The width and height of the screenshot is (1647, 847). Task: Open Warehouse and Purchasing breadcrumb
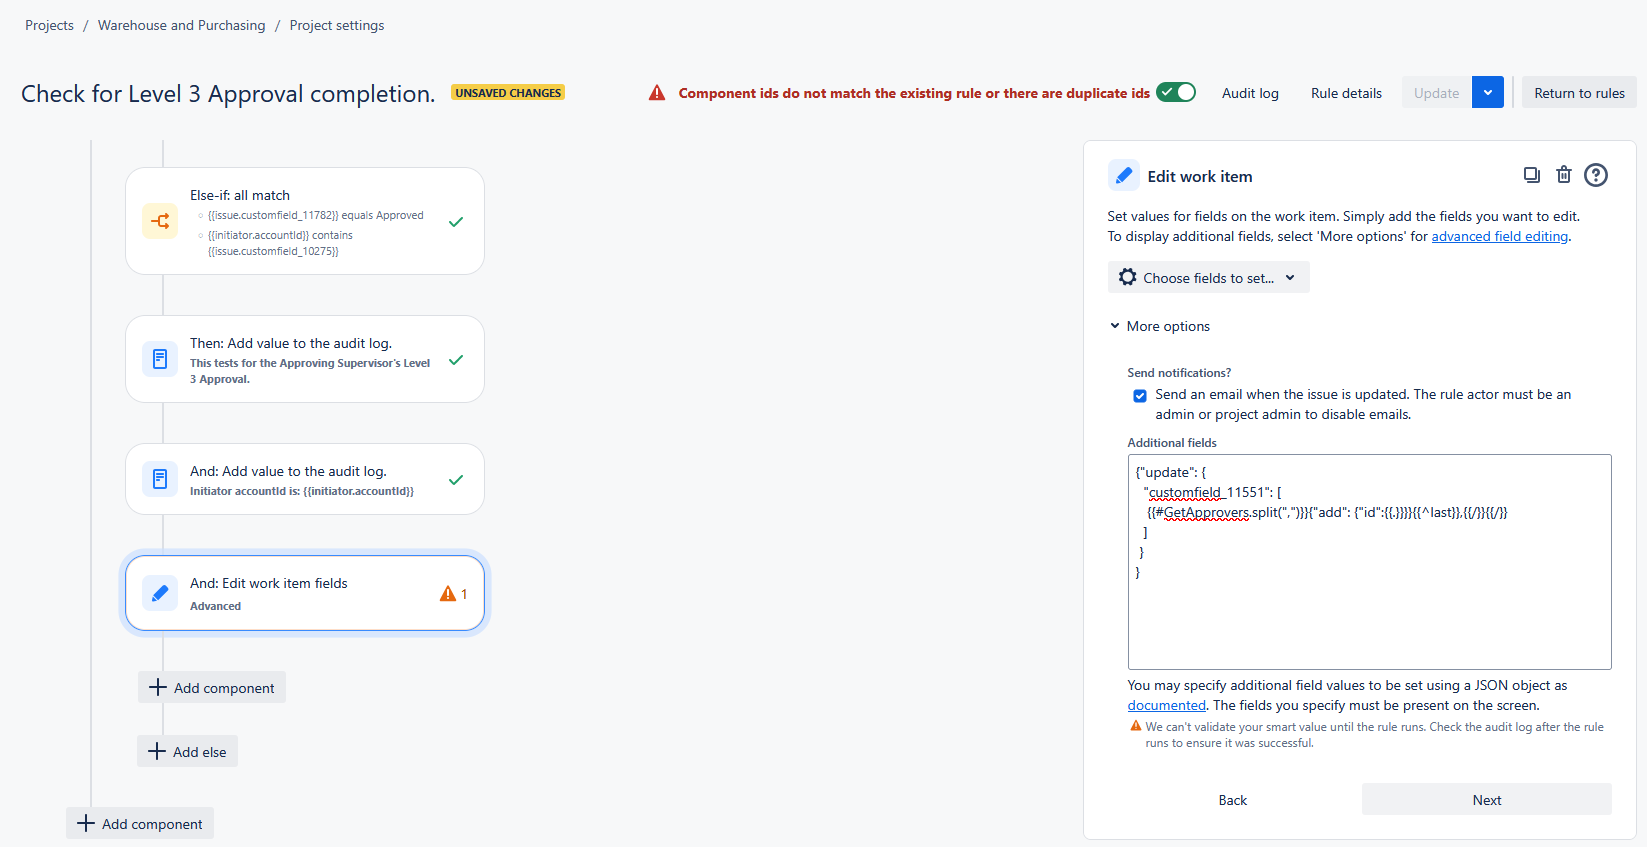(x=182, y=25)
